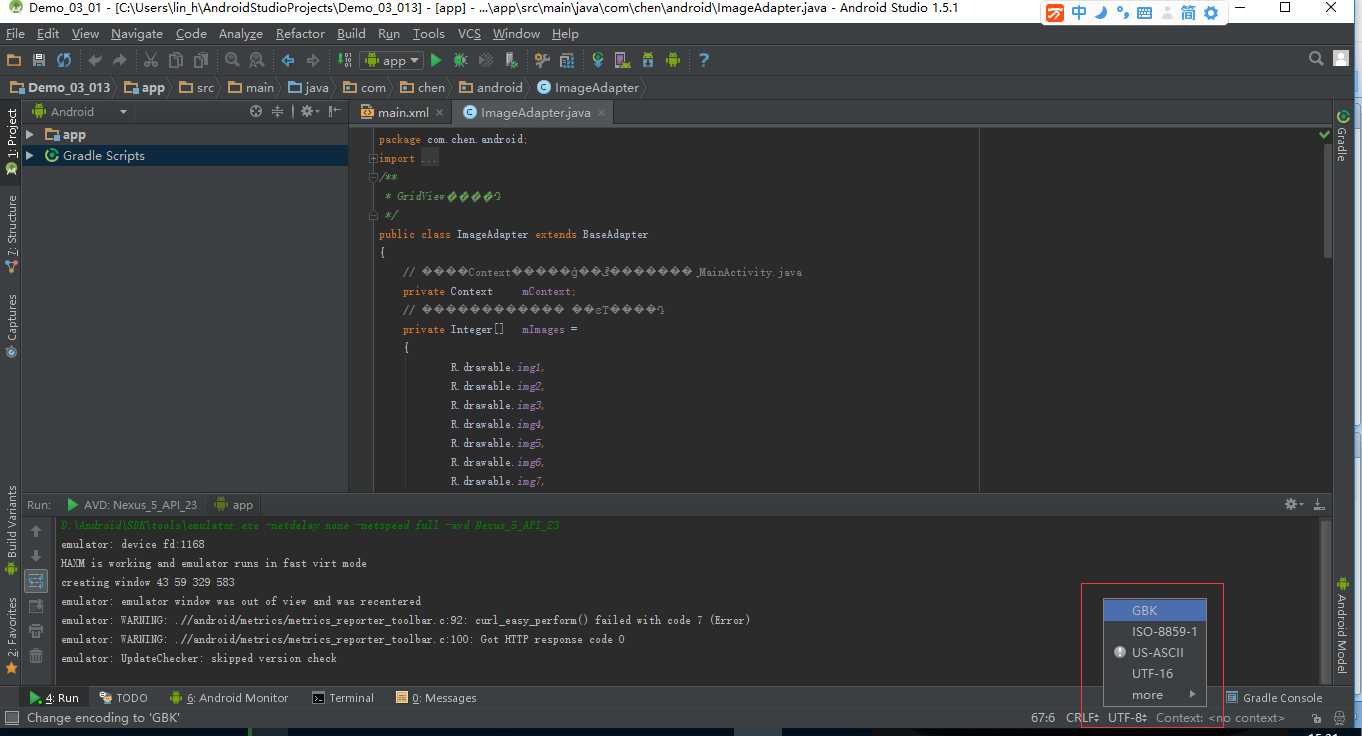Open Project panel settings gear
Screen dimensions: 1362x736
pos(308,112)
